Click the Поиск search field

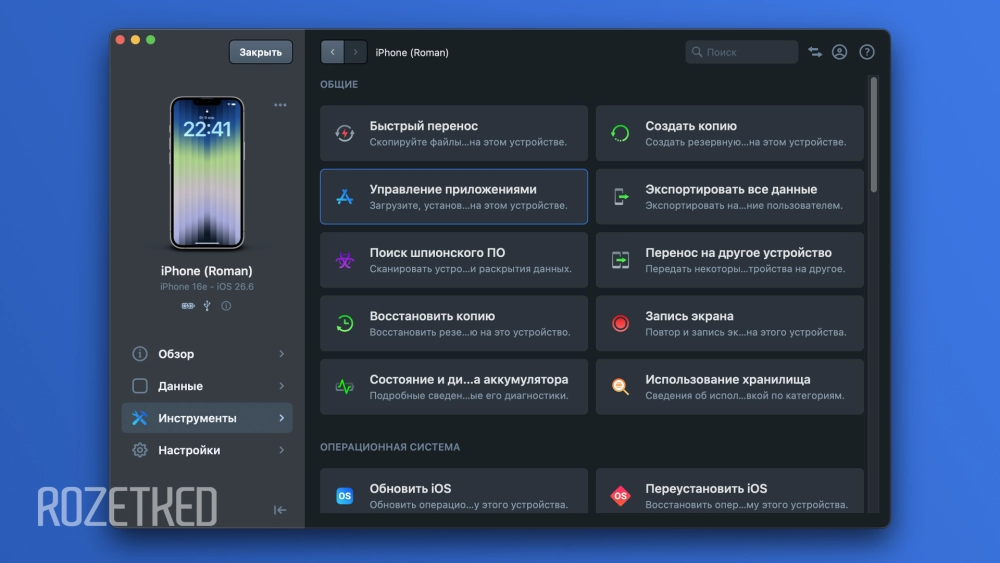point(742,52)
